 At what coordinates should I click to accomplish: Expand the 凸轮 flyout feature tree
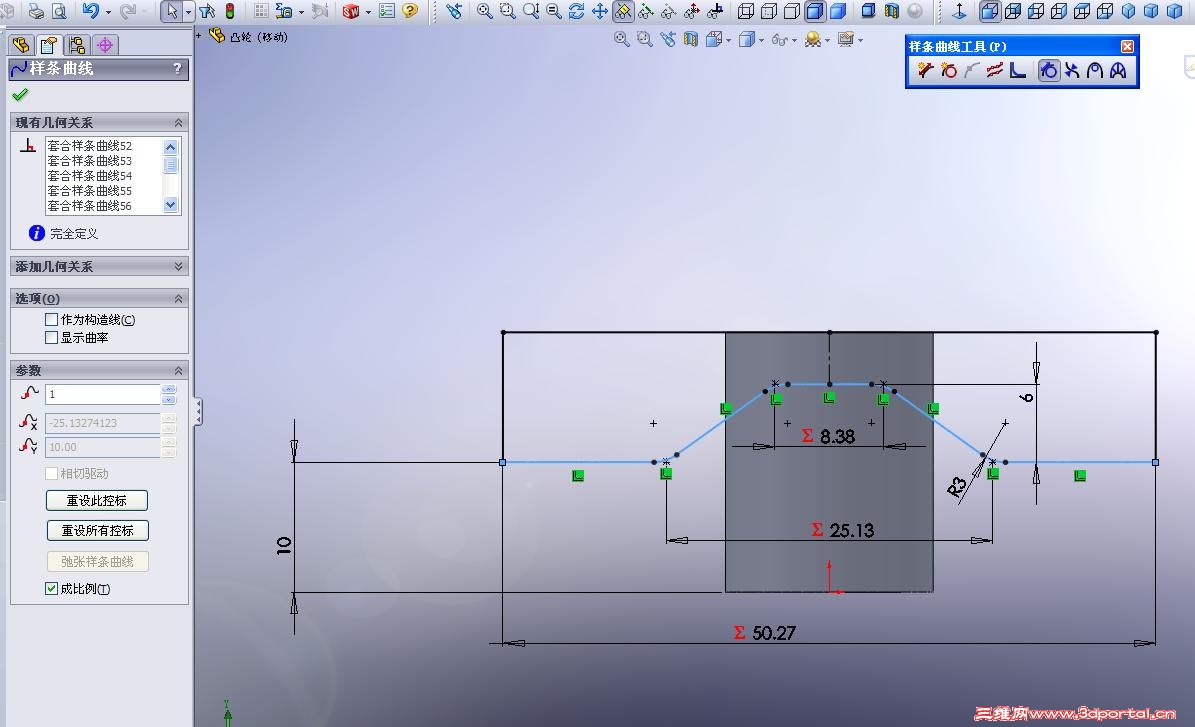(x=200, y=35)
